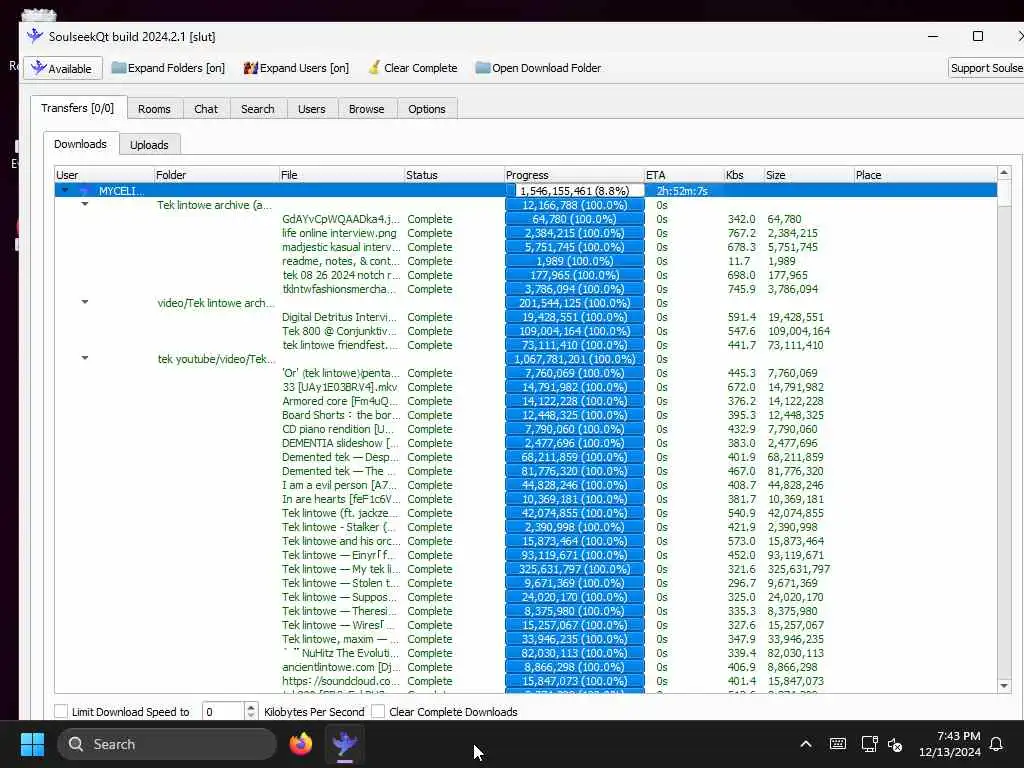
Task: Collapse the tek youtube/video/Tek... folder
Action: (x=85, y=359)
